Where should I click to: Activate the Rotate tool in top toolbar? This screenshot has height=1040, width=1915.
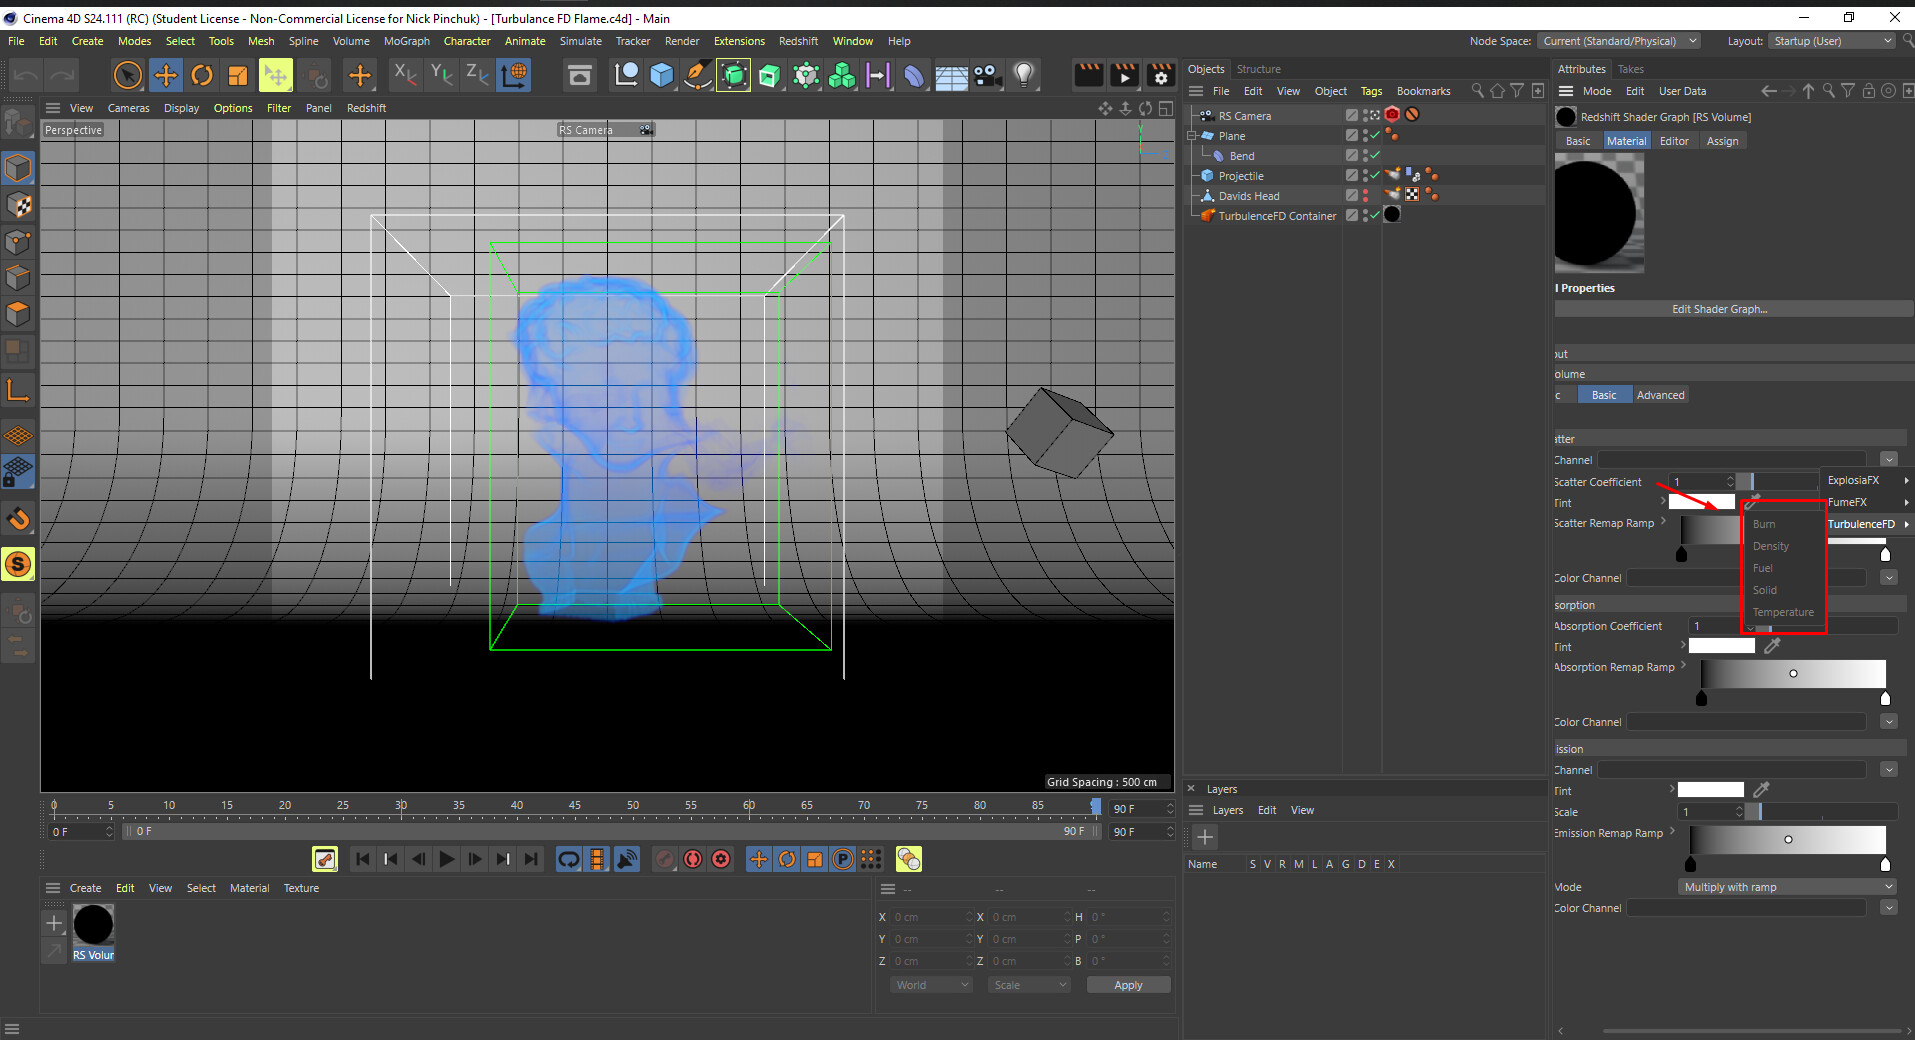click(202, 75)
